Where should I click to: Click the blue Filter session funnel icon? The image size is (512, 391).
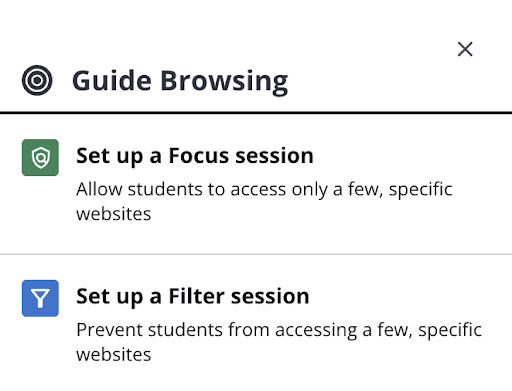(40, 298)
